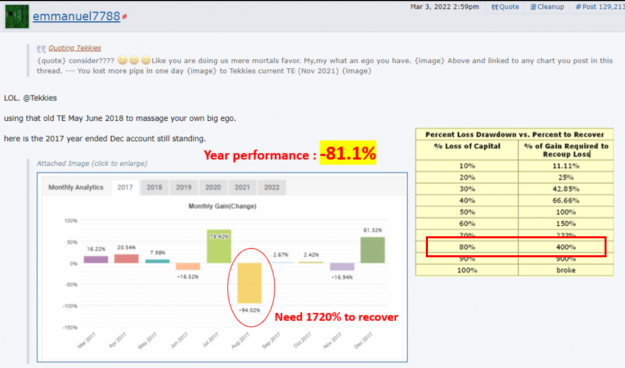Click the -81.1% year performance highlight
Image resolution: width=625 pixels, height=368 pixels.
pyautogui.click(x=348, y=153)
